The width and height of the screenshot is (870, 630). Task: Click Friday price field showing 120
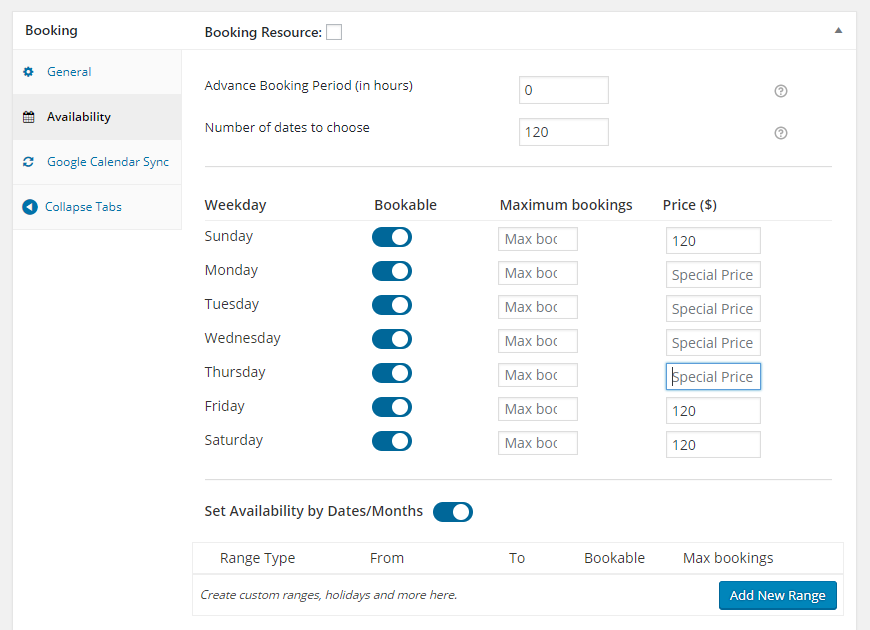(x=713, y=411)
